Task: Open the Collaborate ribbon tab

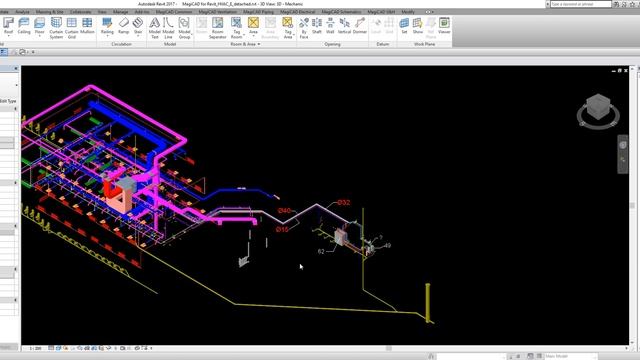Action: (80, 12)
